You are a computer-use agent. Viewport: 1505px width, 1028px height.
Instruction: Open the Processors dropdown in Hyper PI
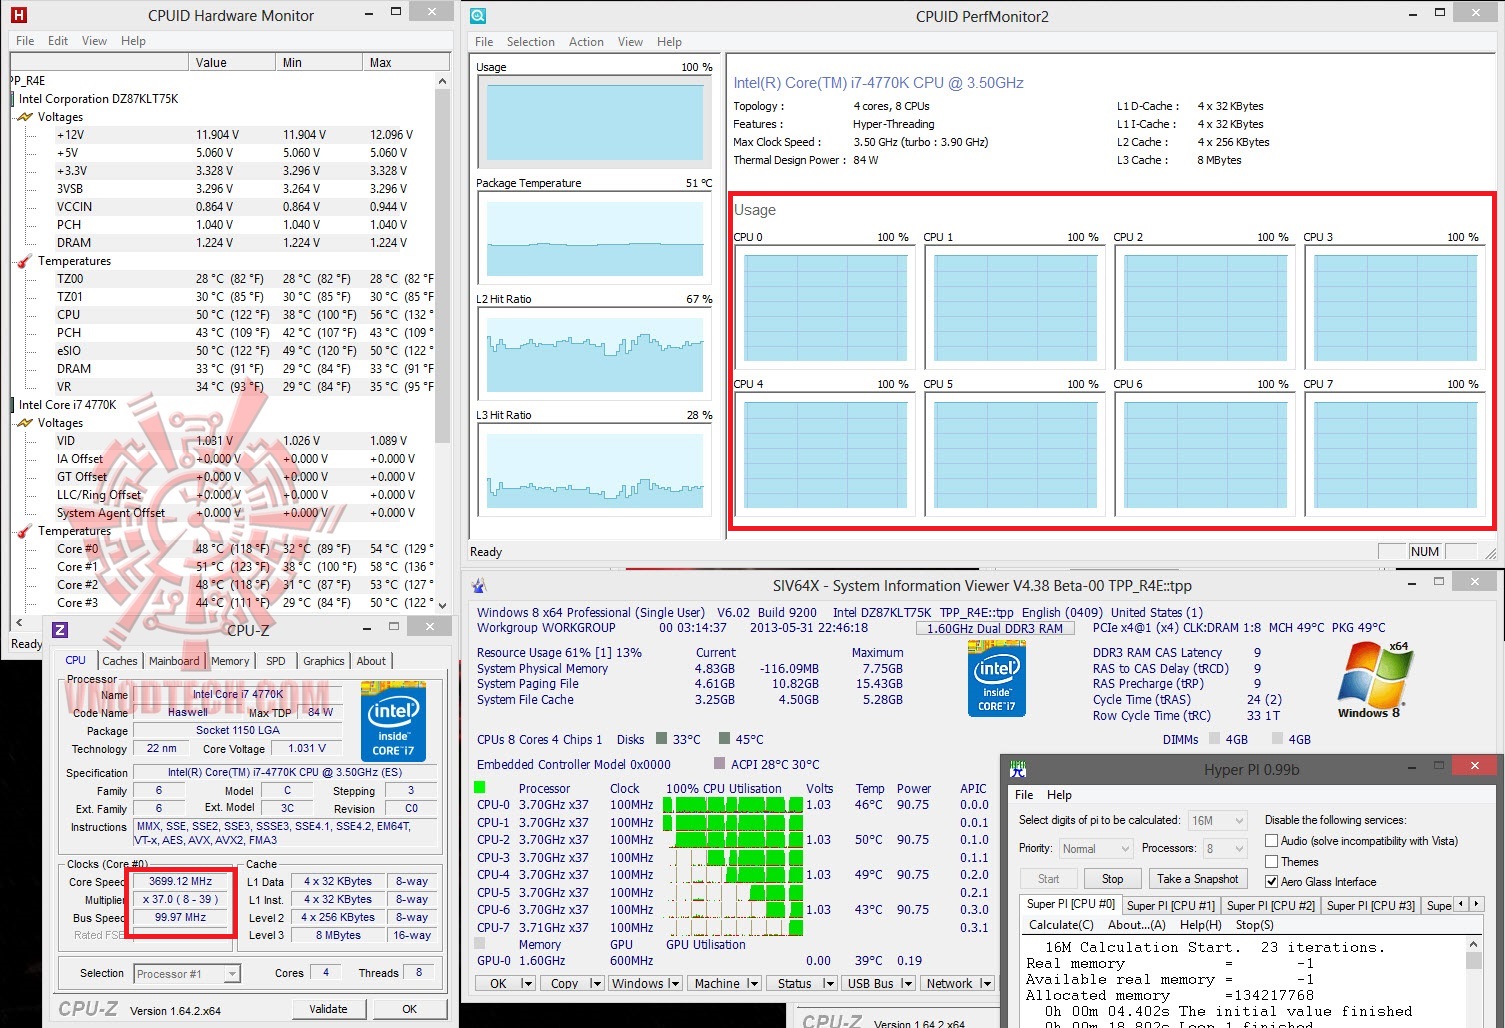1225,848
